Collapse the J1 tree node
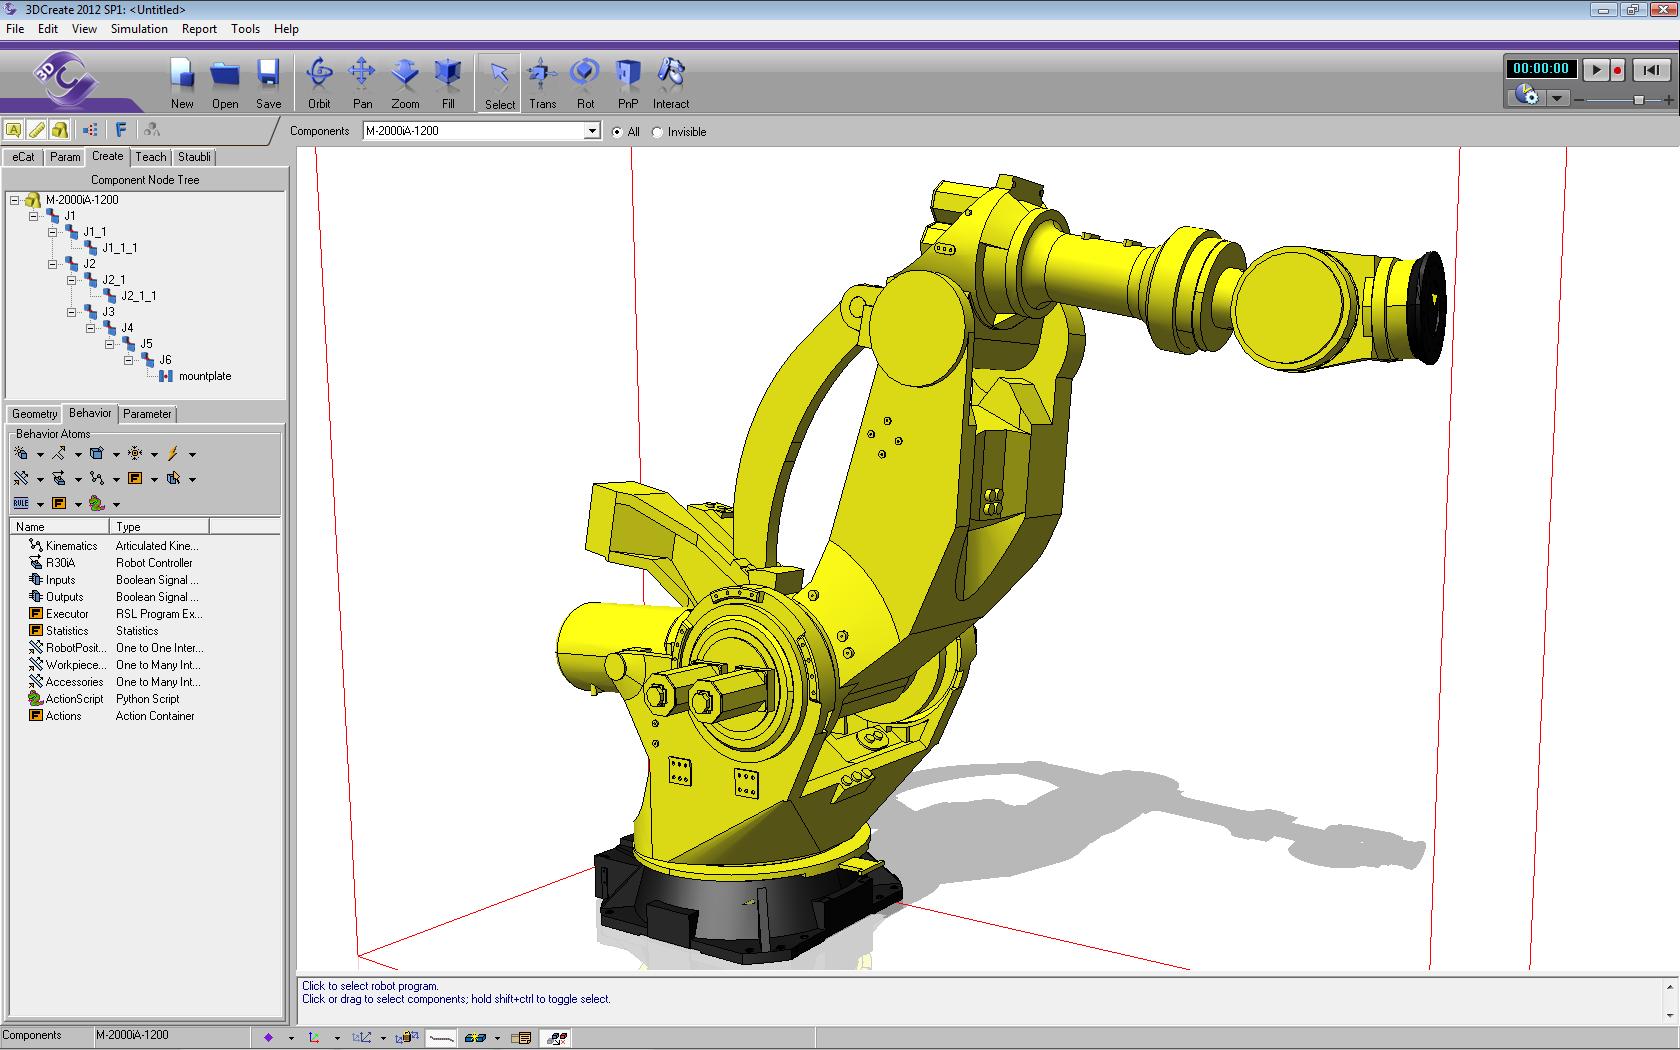The height and width of the screenshot is (1050, 1680). coord(34,216)
